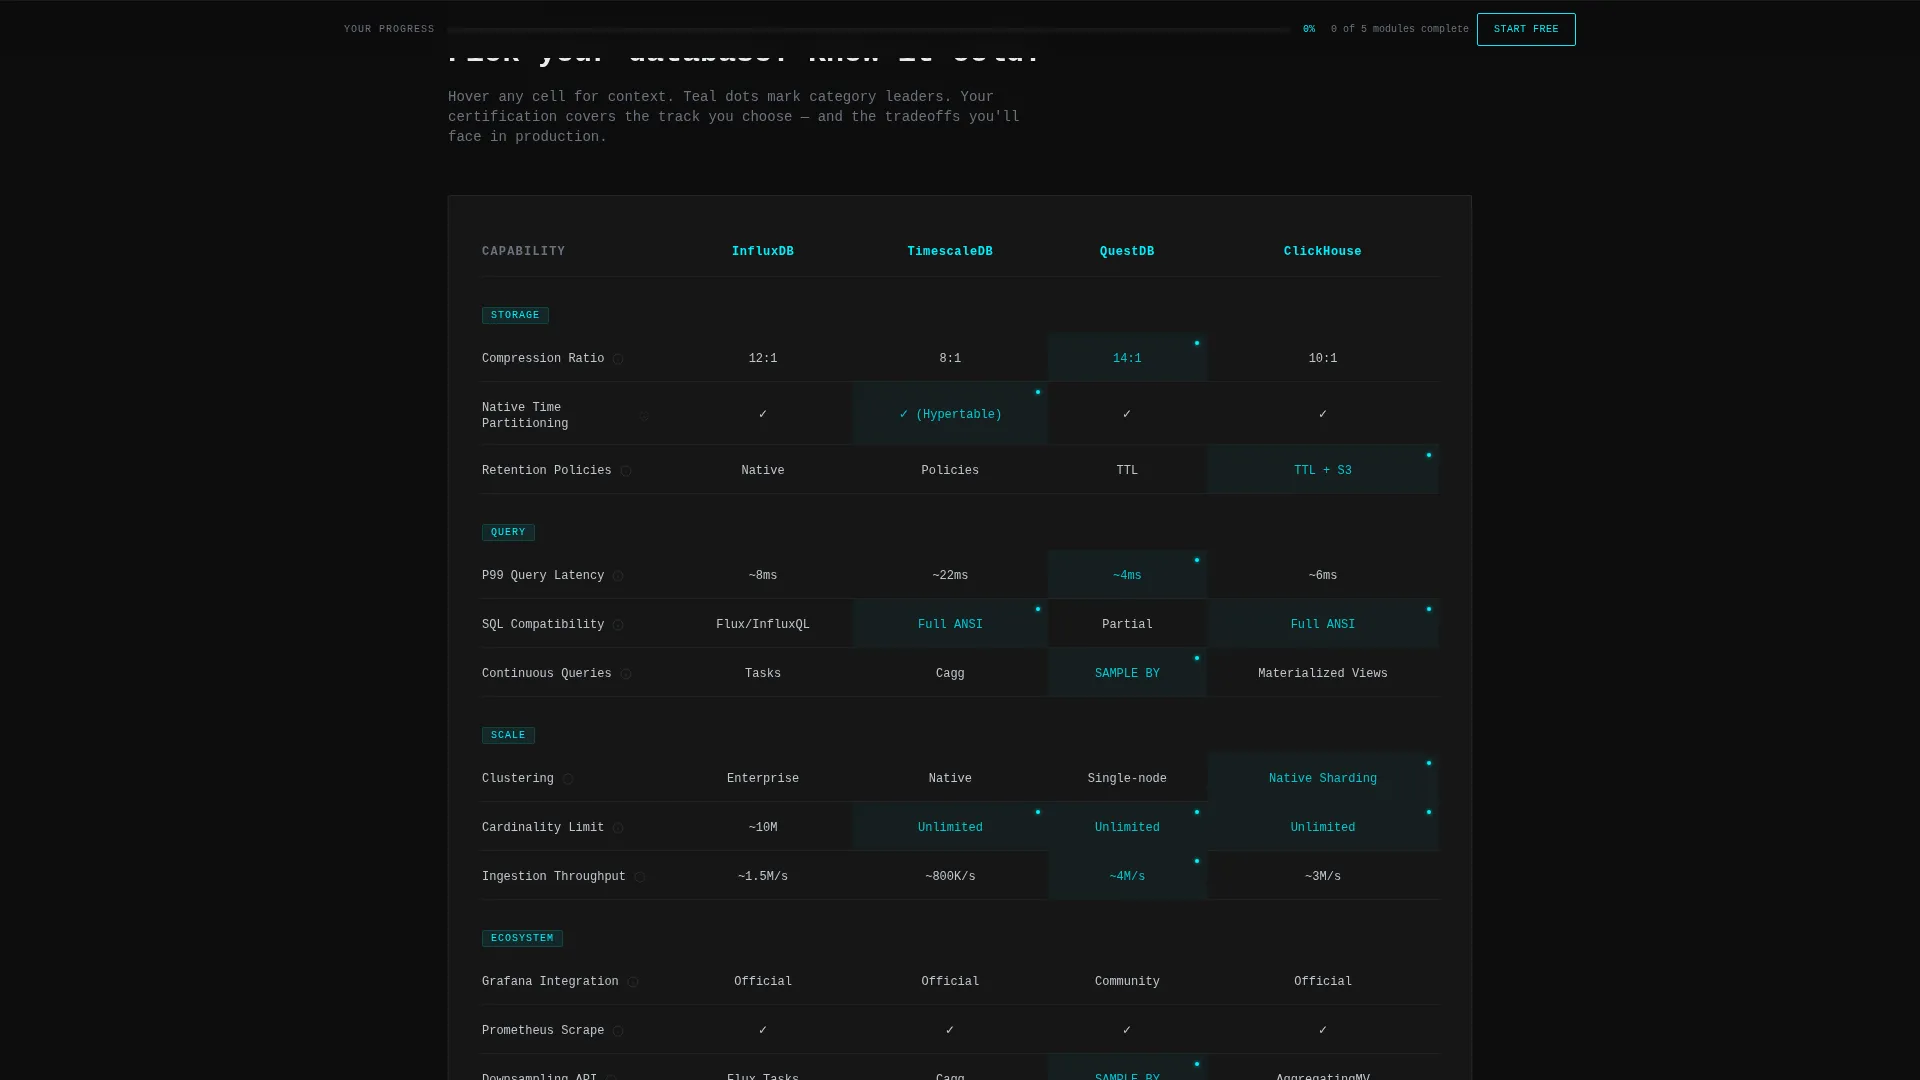Click the QUERY category badge
This screenshot has width=1920, height=1080.
508,532
